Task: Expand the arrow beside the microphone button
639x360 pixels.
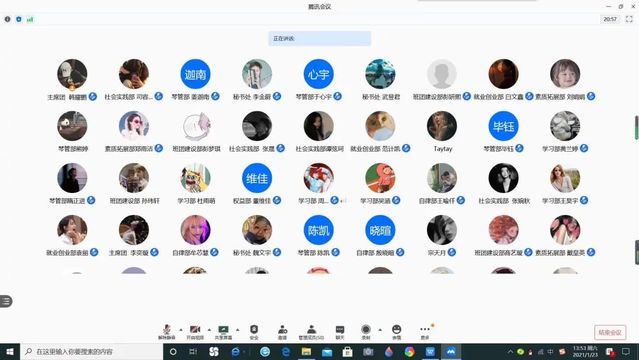Action: (181, 329)
